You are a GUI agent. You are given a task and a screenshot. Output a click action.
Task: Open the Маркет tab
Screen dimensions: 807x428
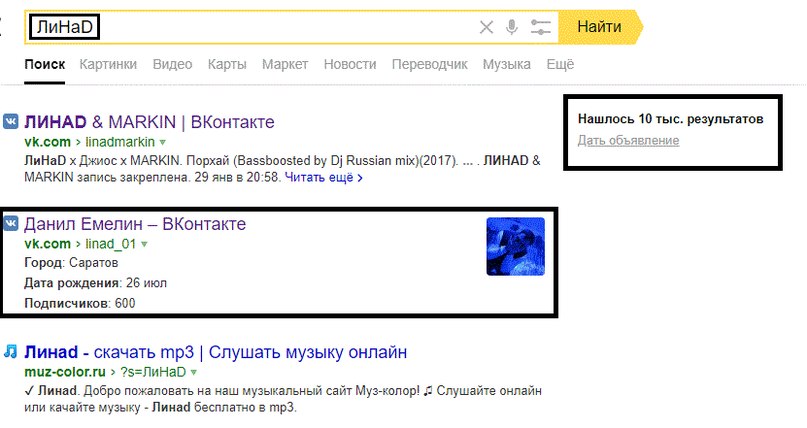point(285,64)
